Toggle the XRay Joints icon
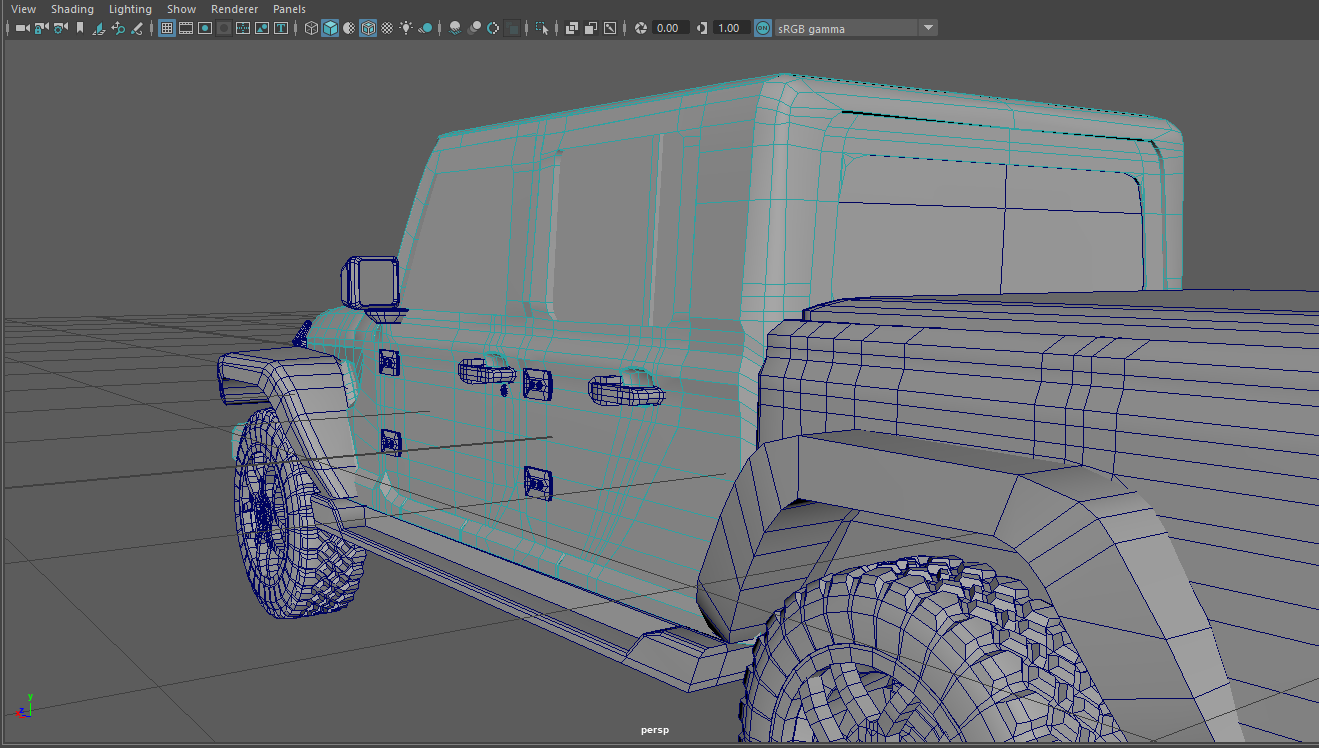Image resolution: width=1319 pixels, height=748 pixels. click(610, 28)
